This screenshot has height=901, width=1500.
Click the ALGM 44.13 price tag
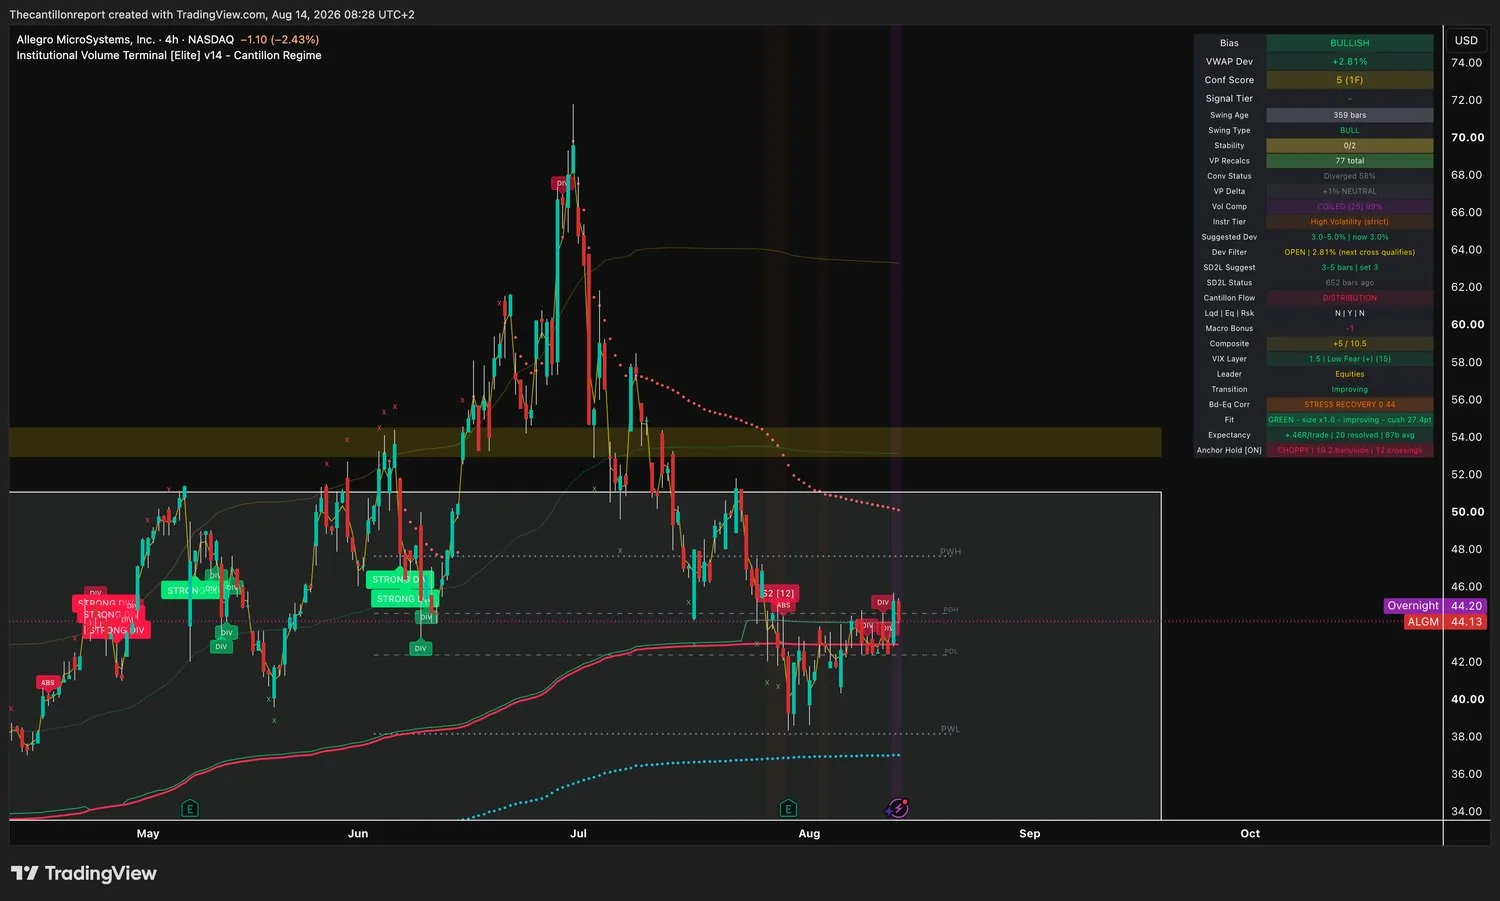click(x=1445, y=622)
